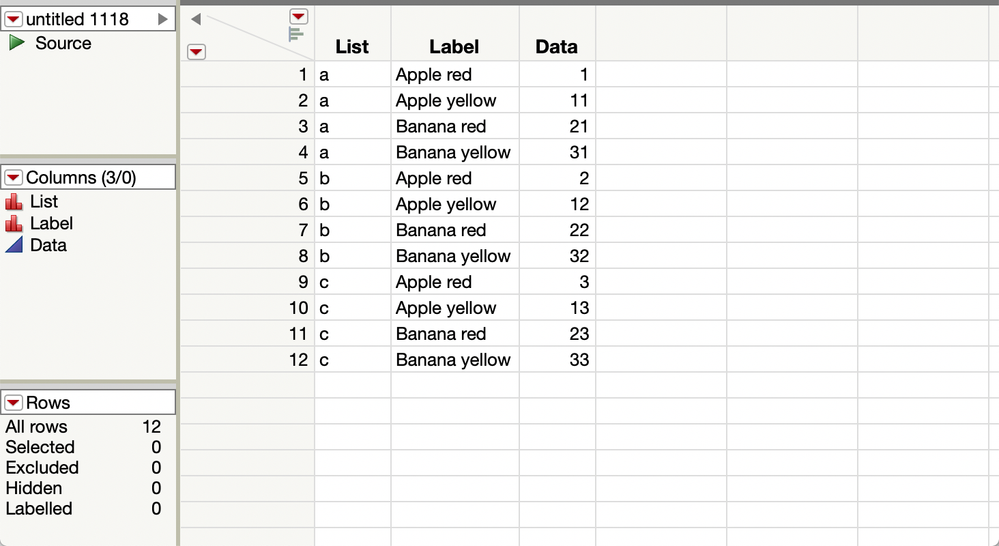Open the Rows red triangle menu
This screenshot has height=546, width=999.
(13, 403)
